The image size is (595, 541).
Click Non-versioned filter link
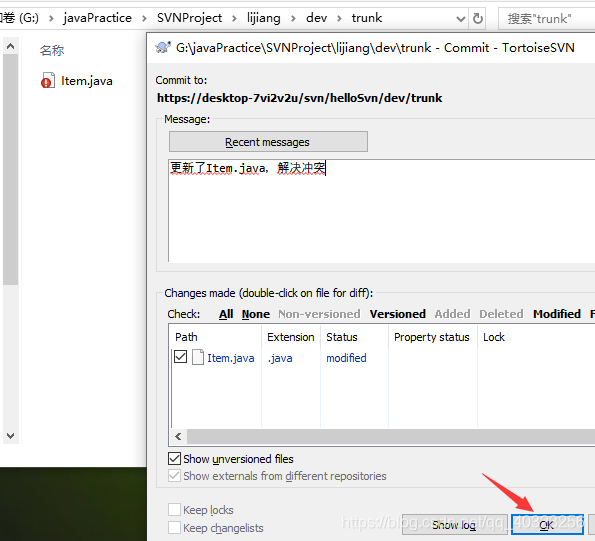(319, 314)
